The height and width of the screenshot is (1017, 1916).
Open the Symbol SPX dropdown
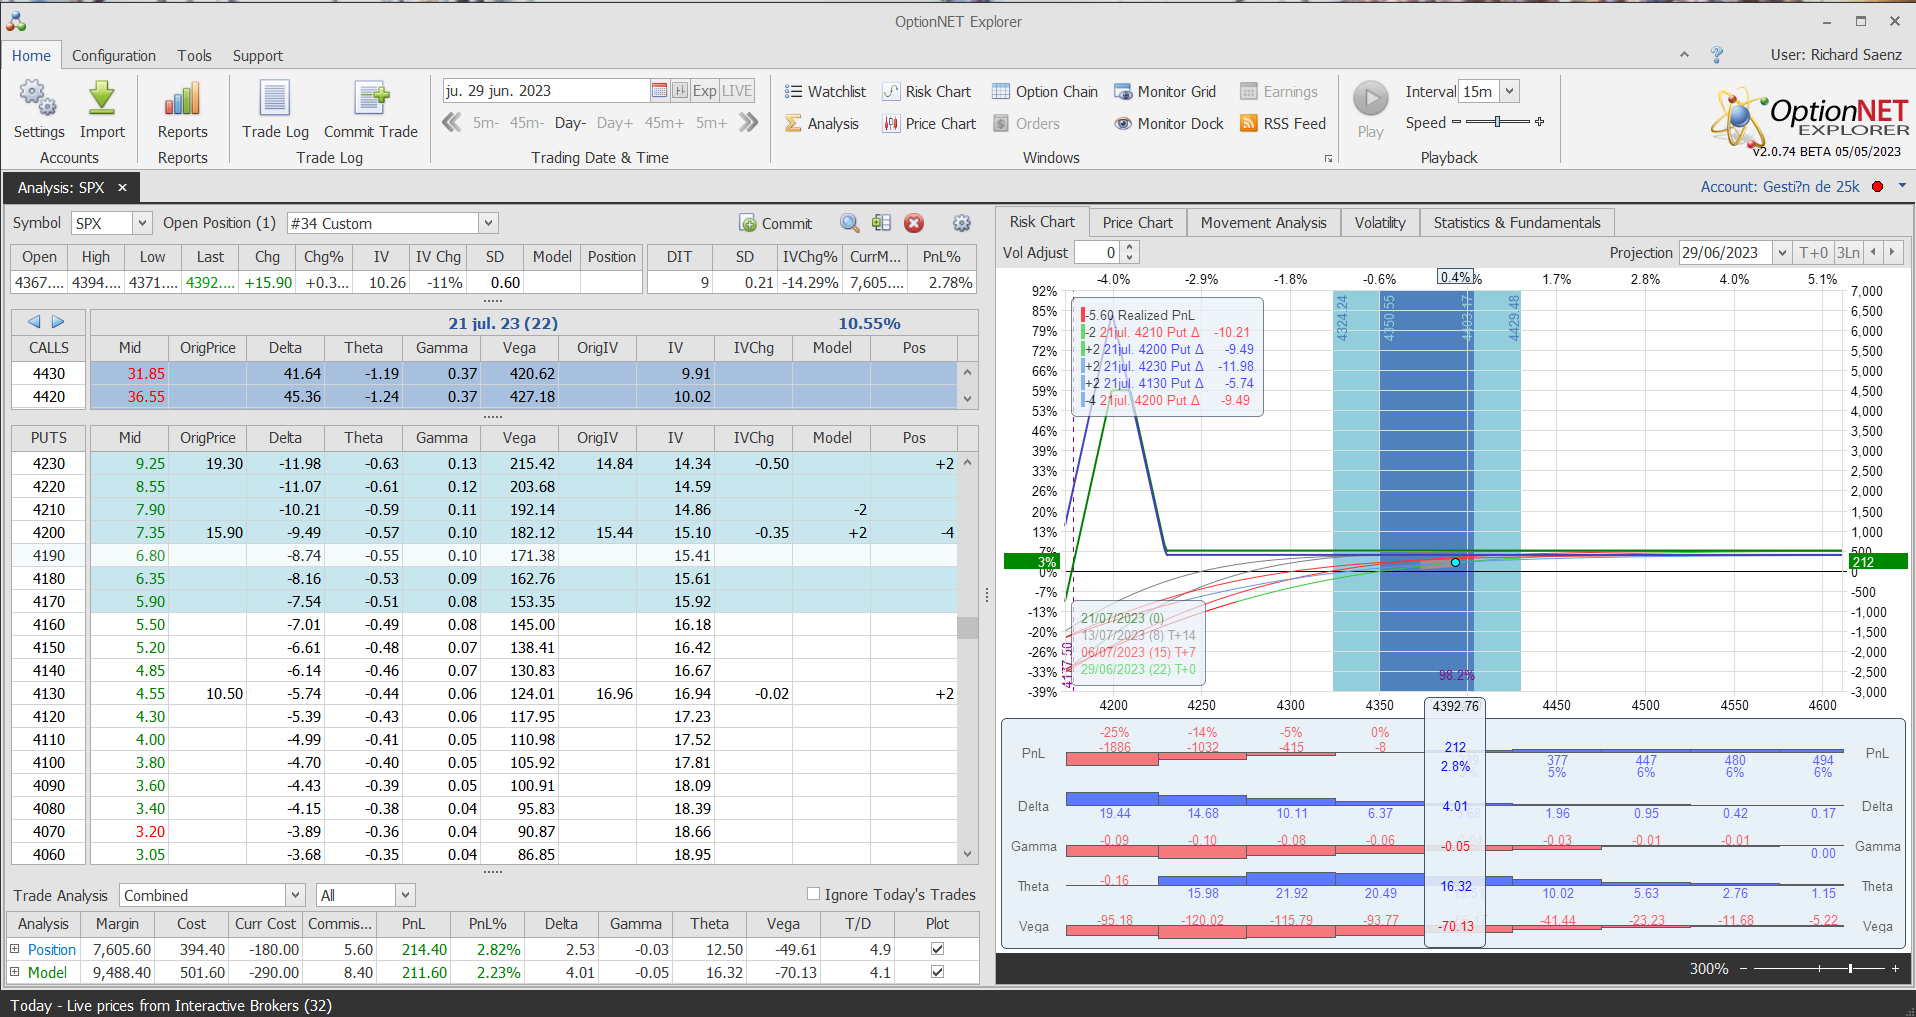click(142, 224)
